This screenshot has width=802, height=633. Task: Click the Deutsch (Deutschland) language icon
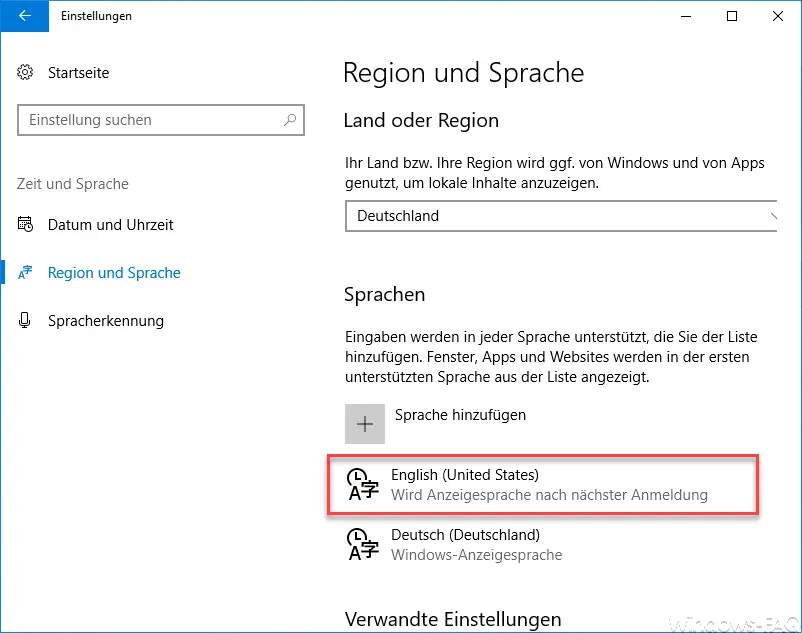[x=363, y=544]
